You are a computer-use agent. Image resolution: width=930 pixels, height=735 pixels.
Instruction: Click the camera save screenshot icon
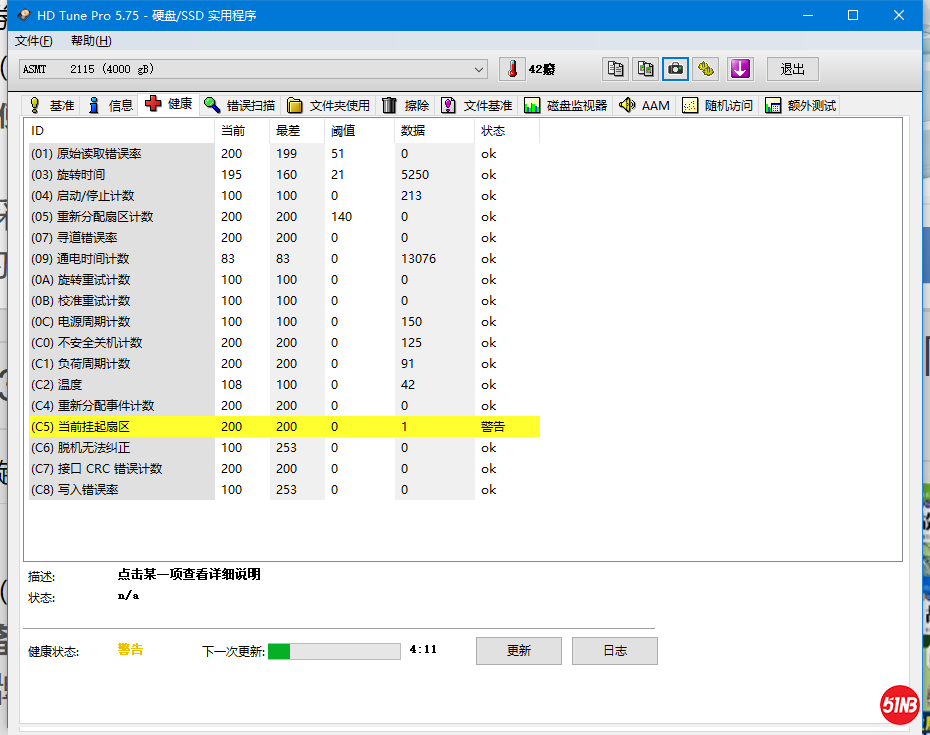pos(676,69)
